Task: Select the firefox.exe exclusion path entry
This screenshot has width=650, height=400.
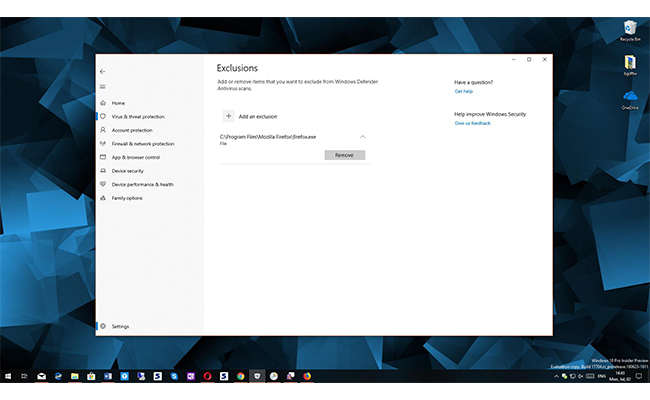Action: coord(268,136)
